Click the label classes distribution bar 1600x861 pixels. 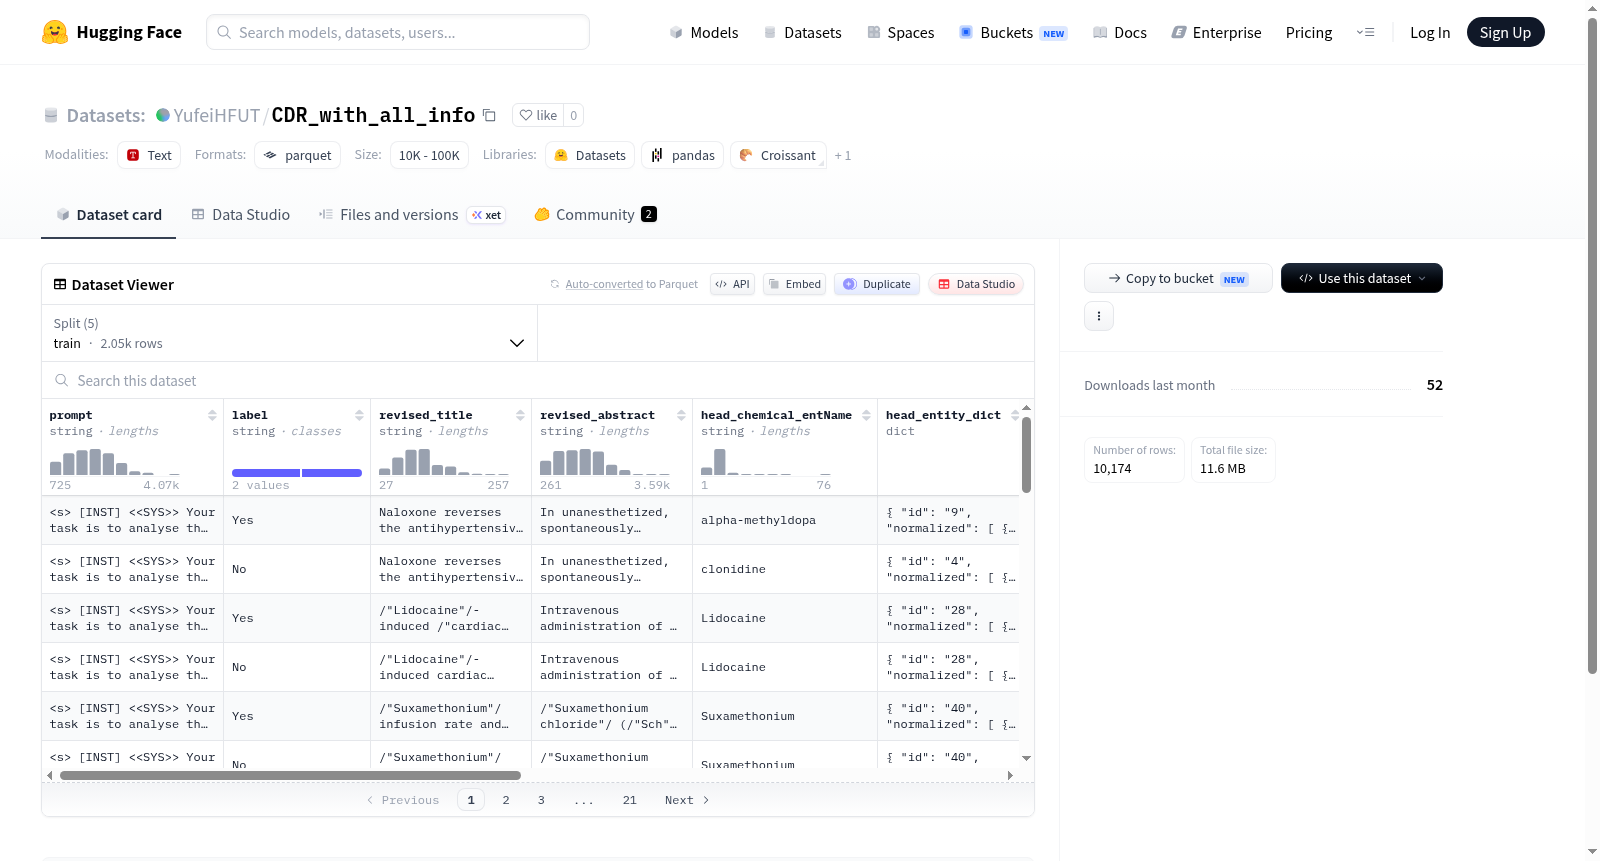[297, 473]
